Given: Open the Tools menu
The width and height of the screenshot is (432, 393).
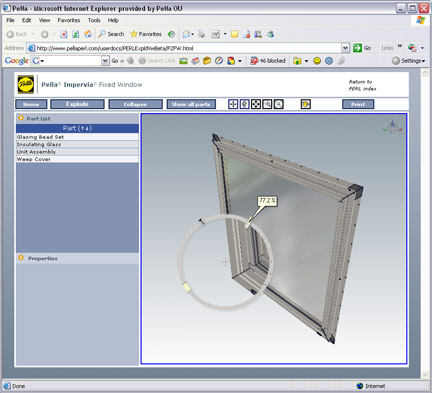Looking at the screenshot, I should (94, 20).
